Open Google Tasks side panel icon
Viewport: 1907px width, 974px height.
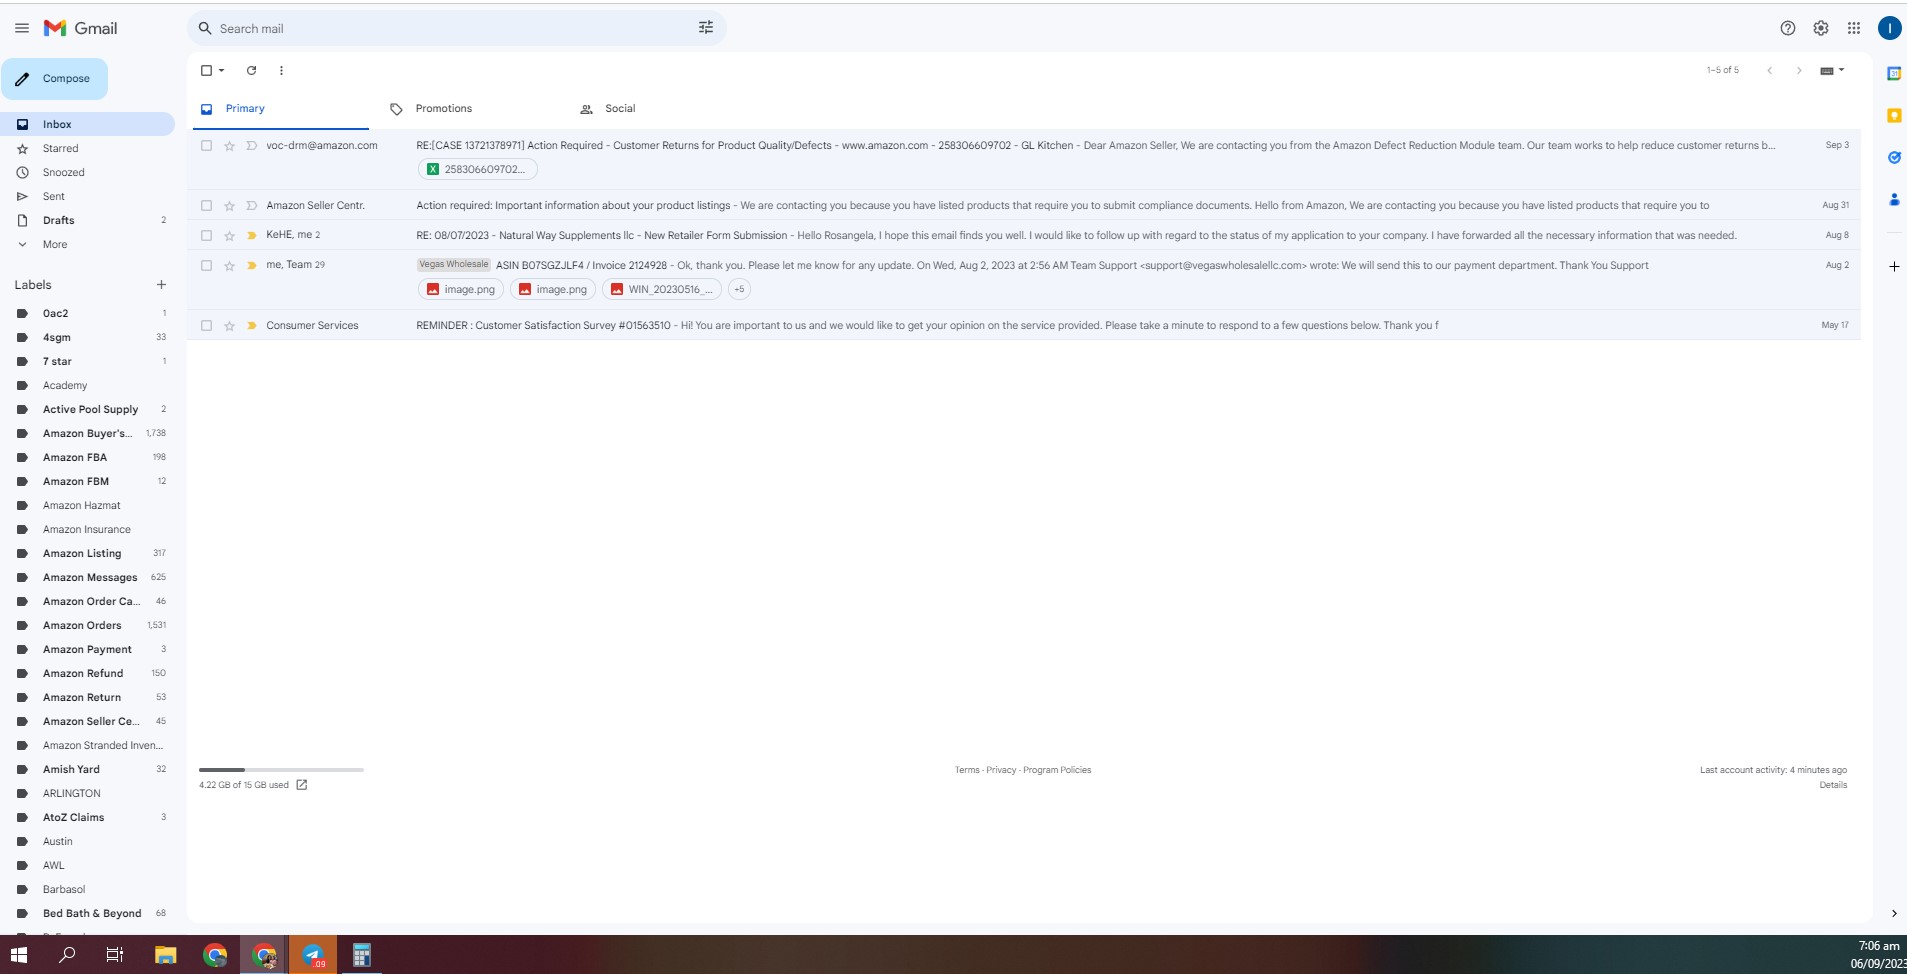pyautogui.click(x=1894, y=157)
